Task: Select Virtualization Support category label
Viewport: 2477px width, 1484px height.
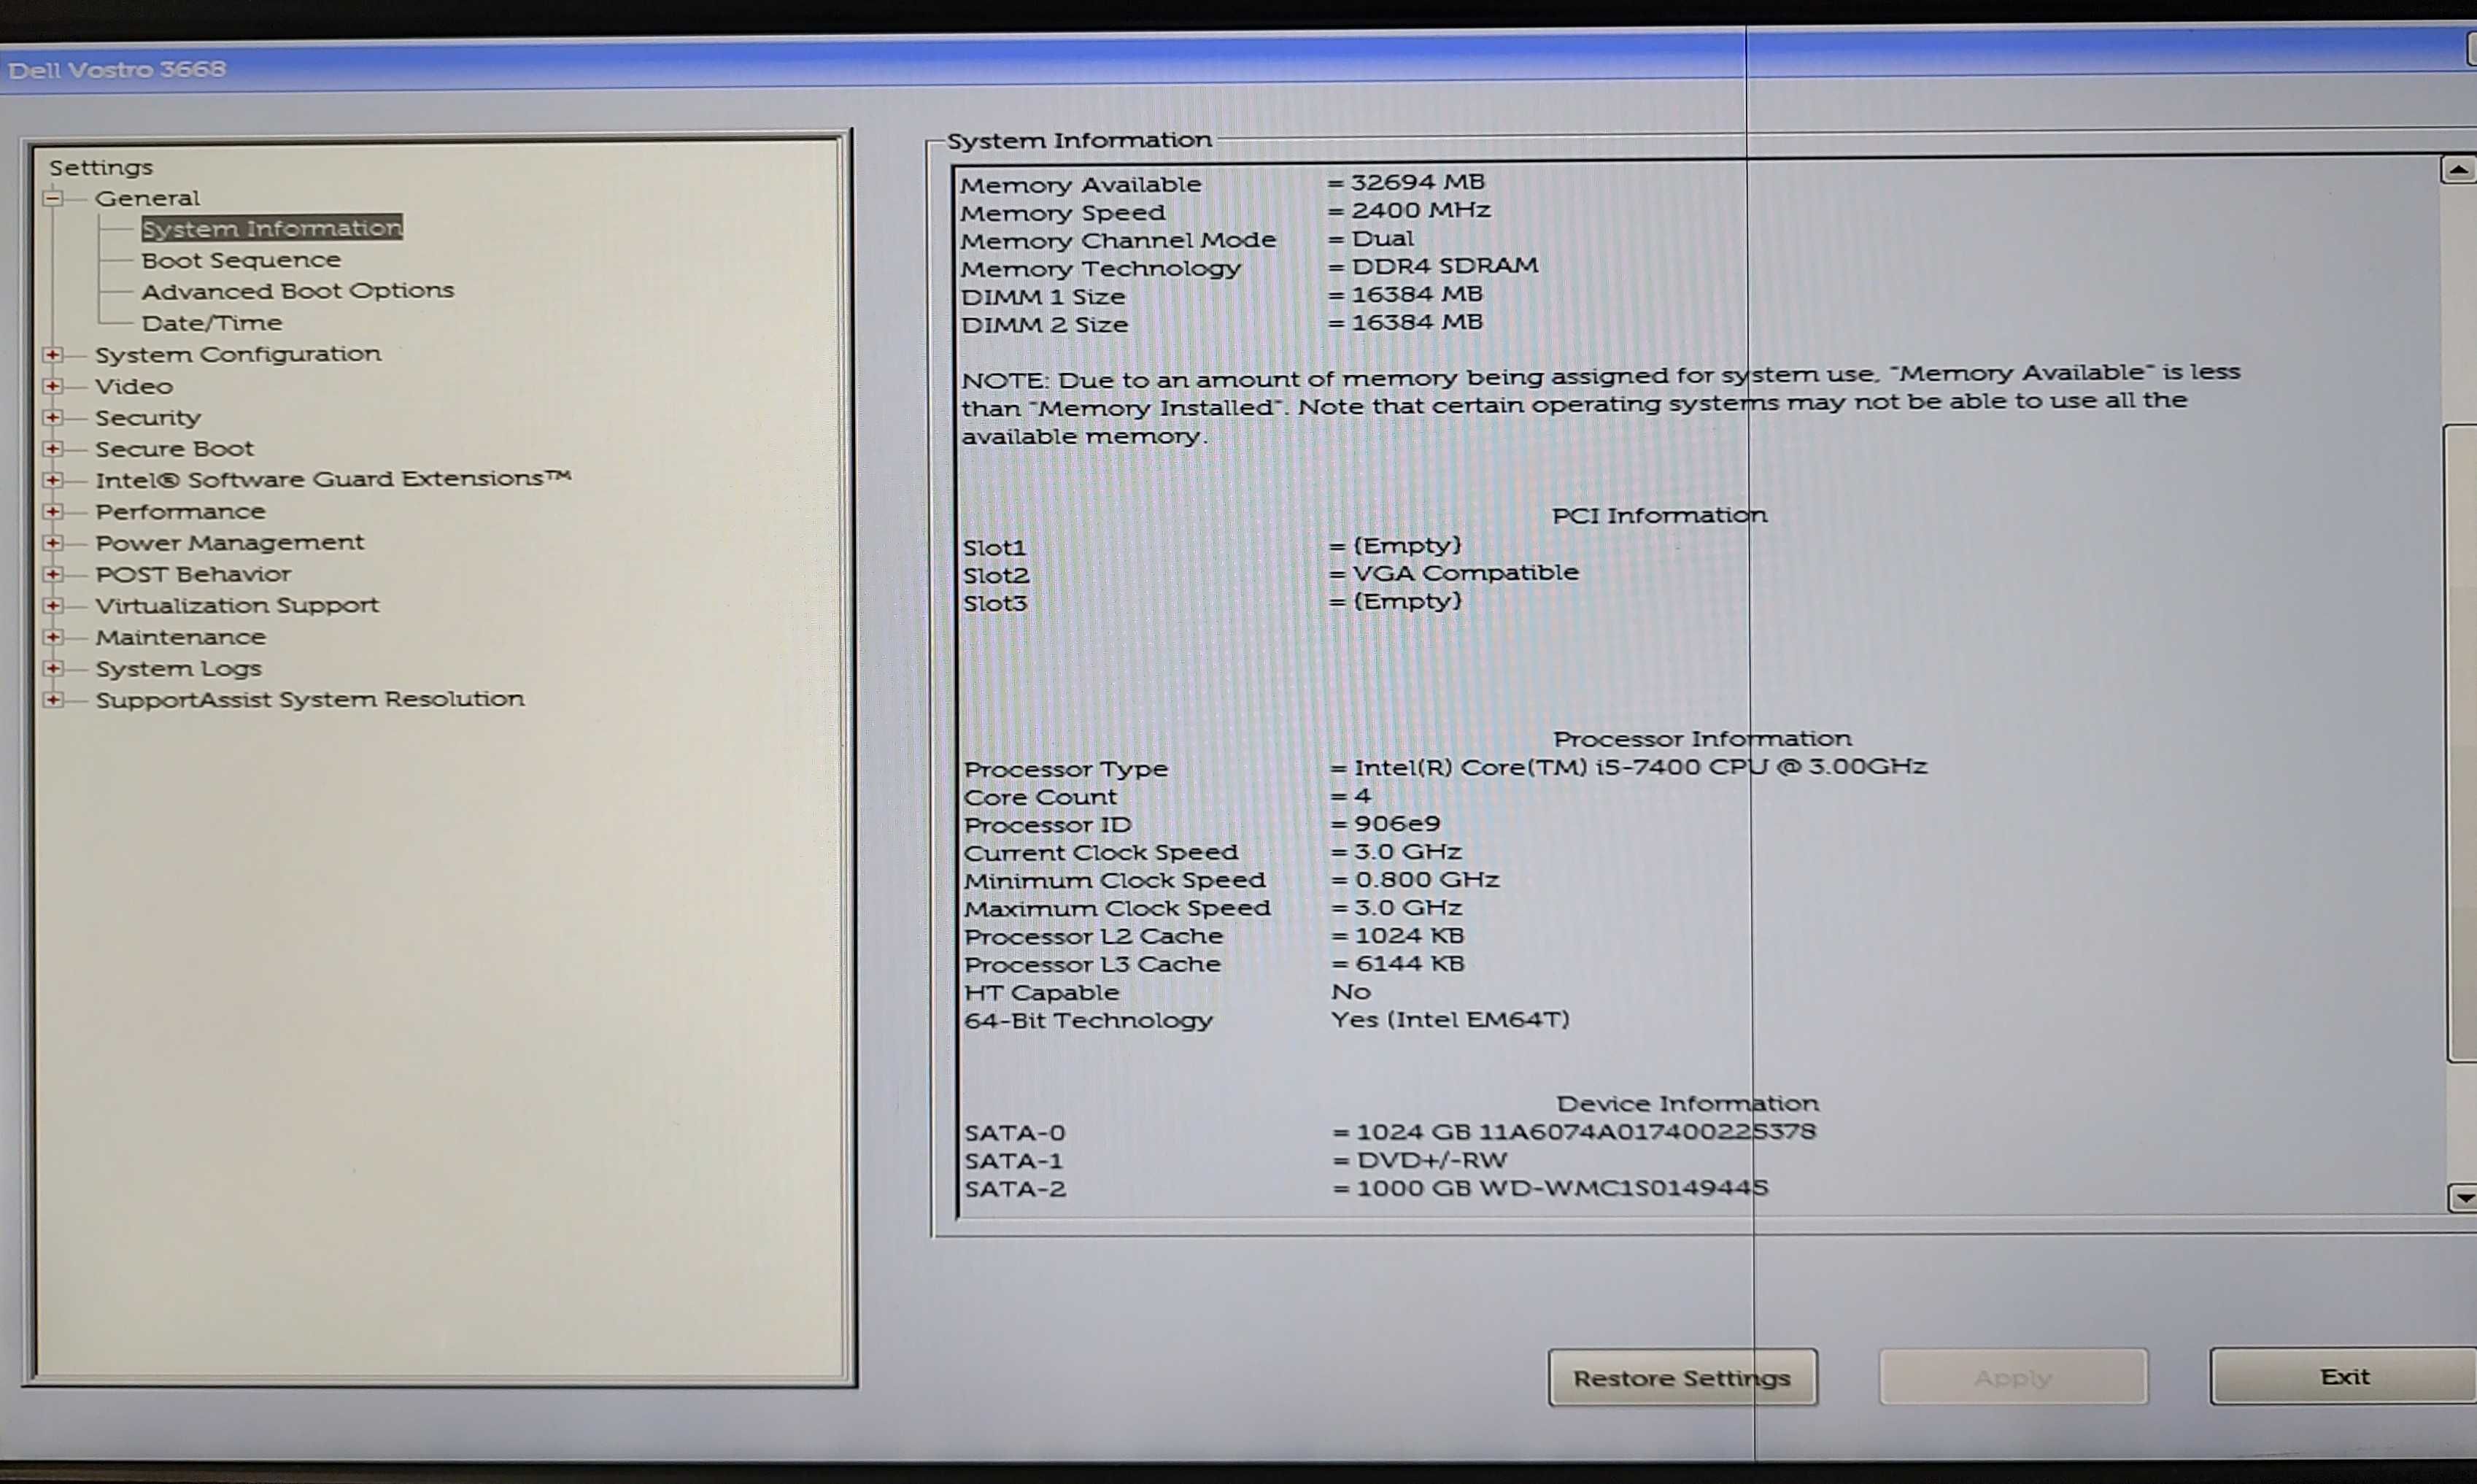Action: 237,605
